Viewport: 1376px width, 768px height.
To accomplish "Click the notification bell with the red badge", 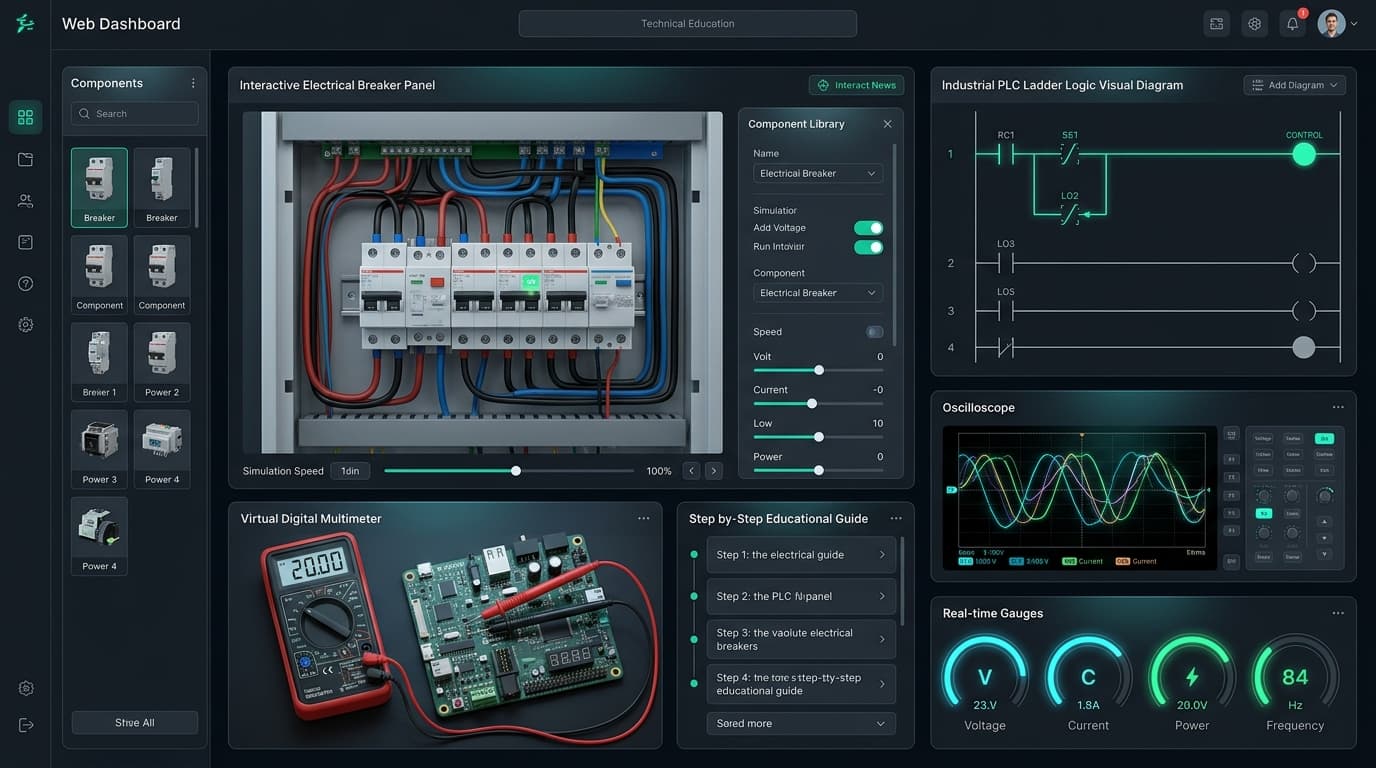I will tap(1293, 24).
